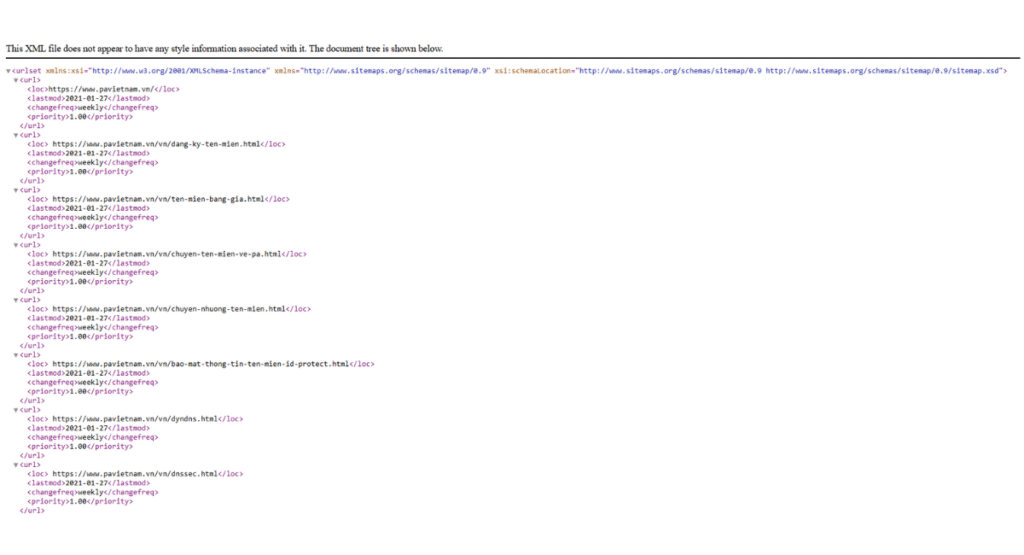Click the dyndns.html loc URL text

pos(135,419)
